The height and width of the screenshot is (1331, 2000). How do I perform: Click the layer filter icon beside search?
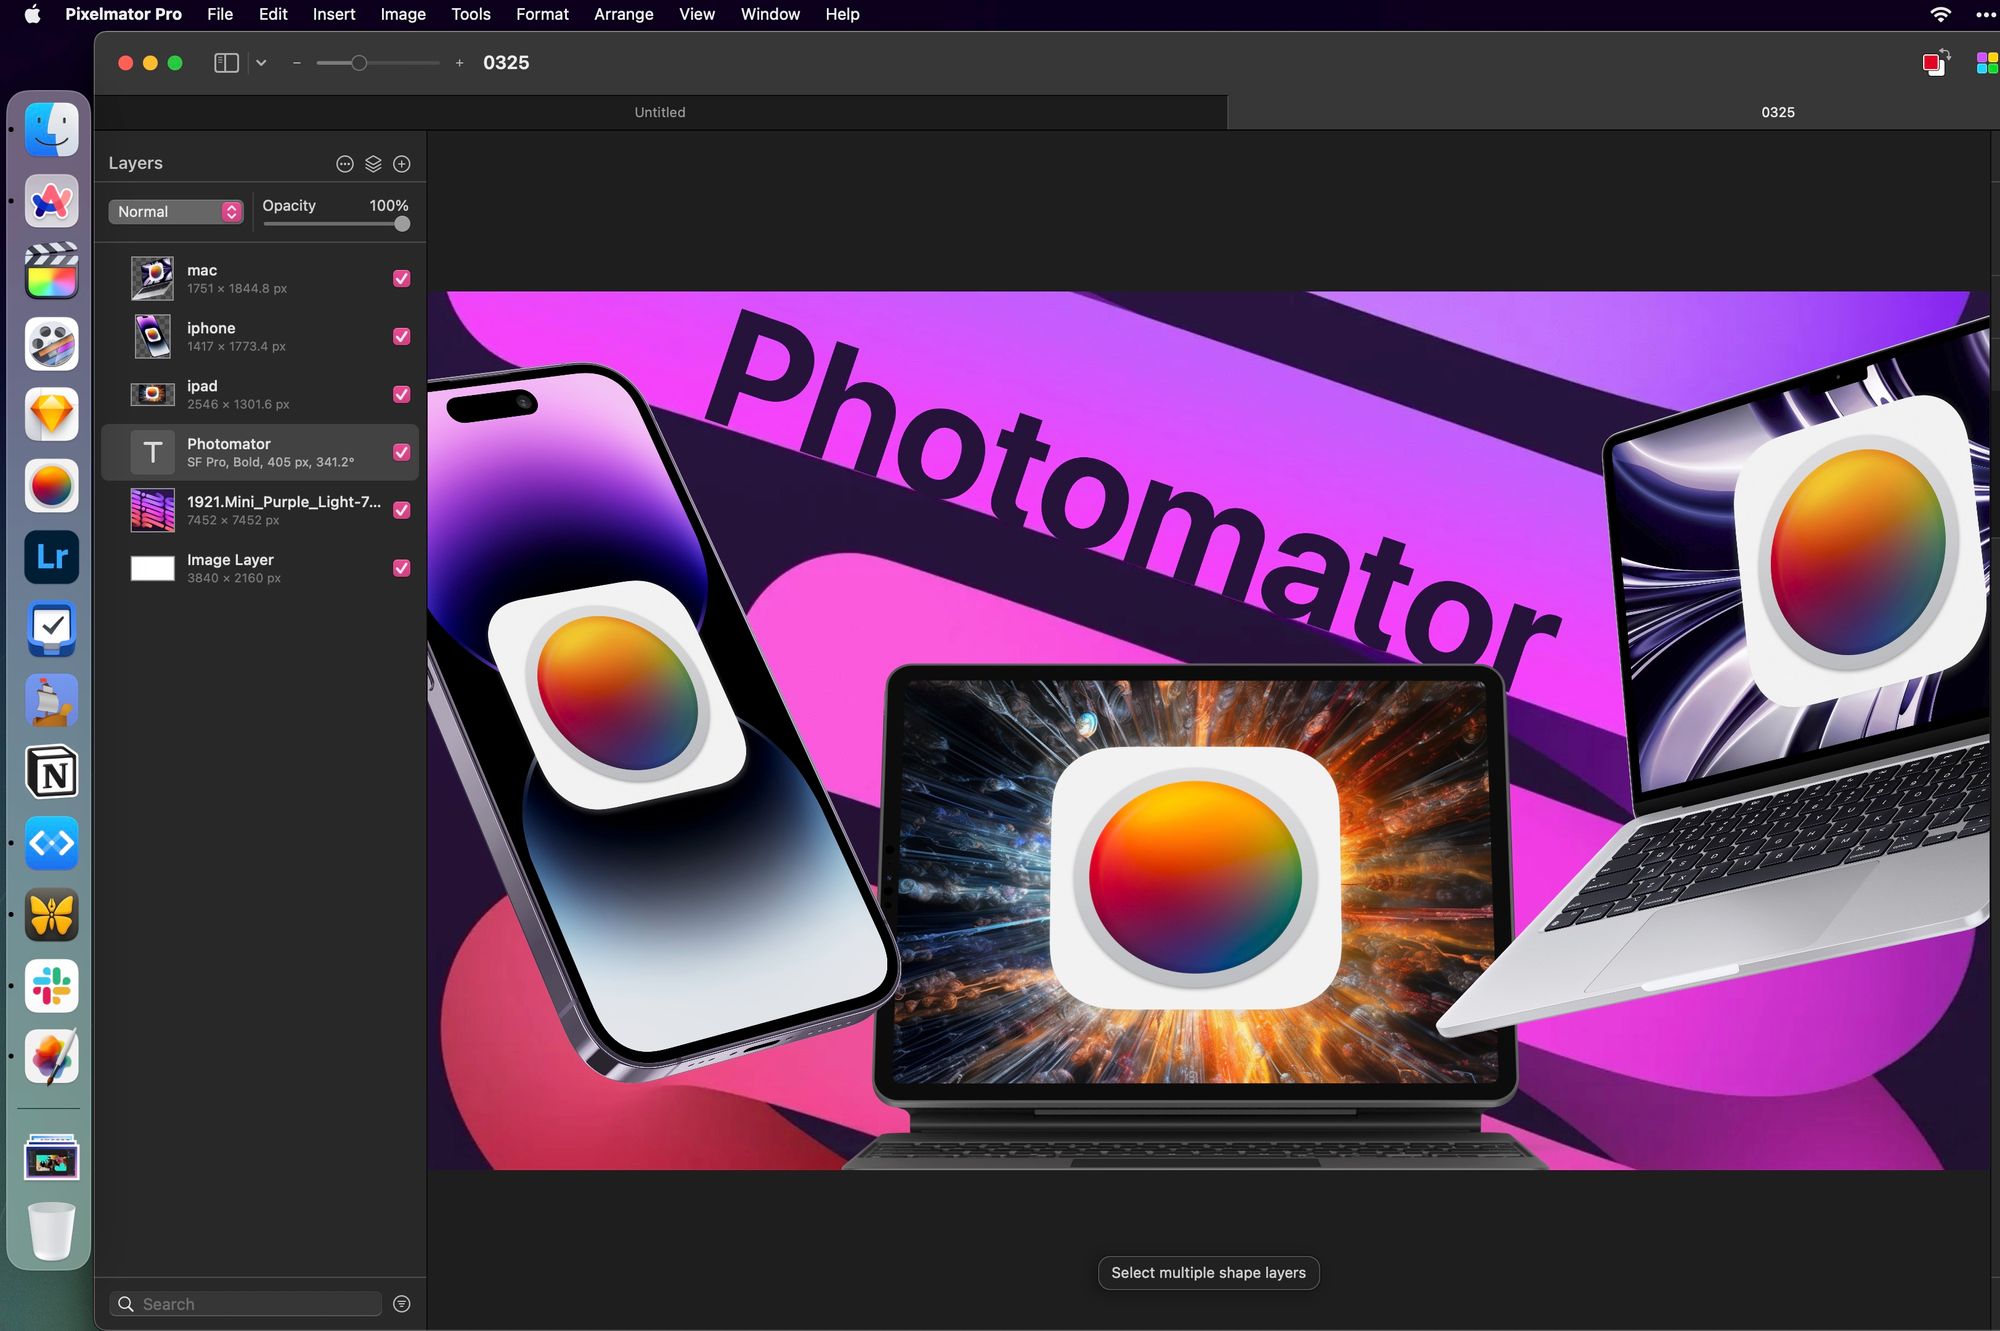(x=402, y=1304)
